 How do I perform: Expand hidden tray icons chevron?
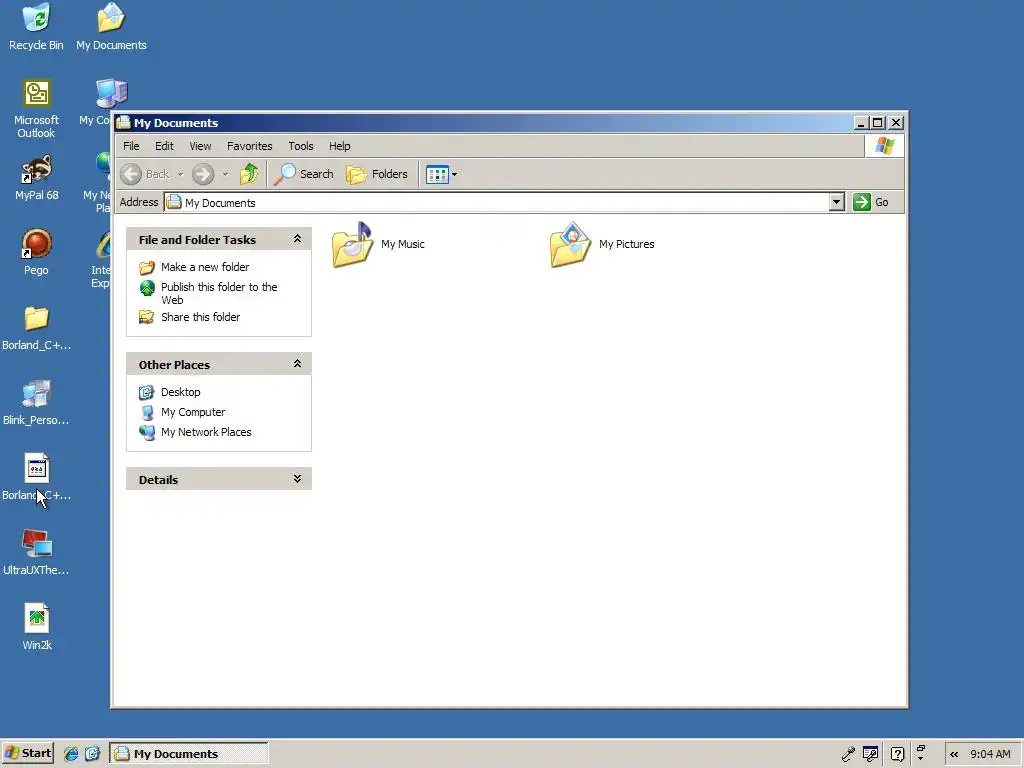coord(954,754)
